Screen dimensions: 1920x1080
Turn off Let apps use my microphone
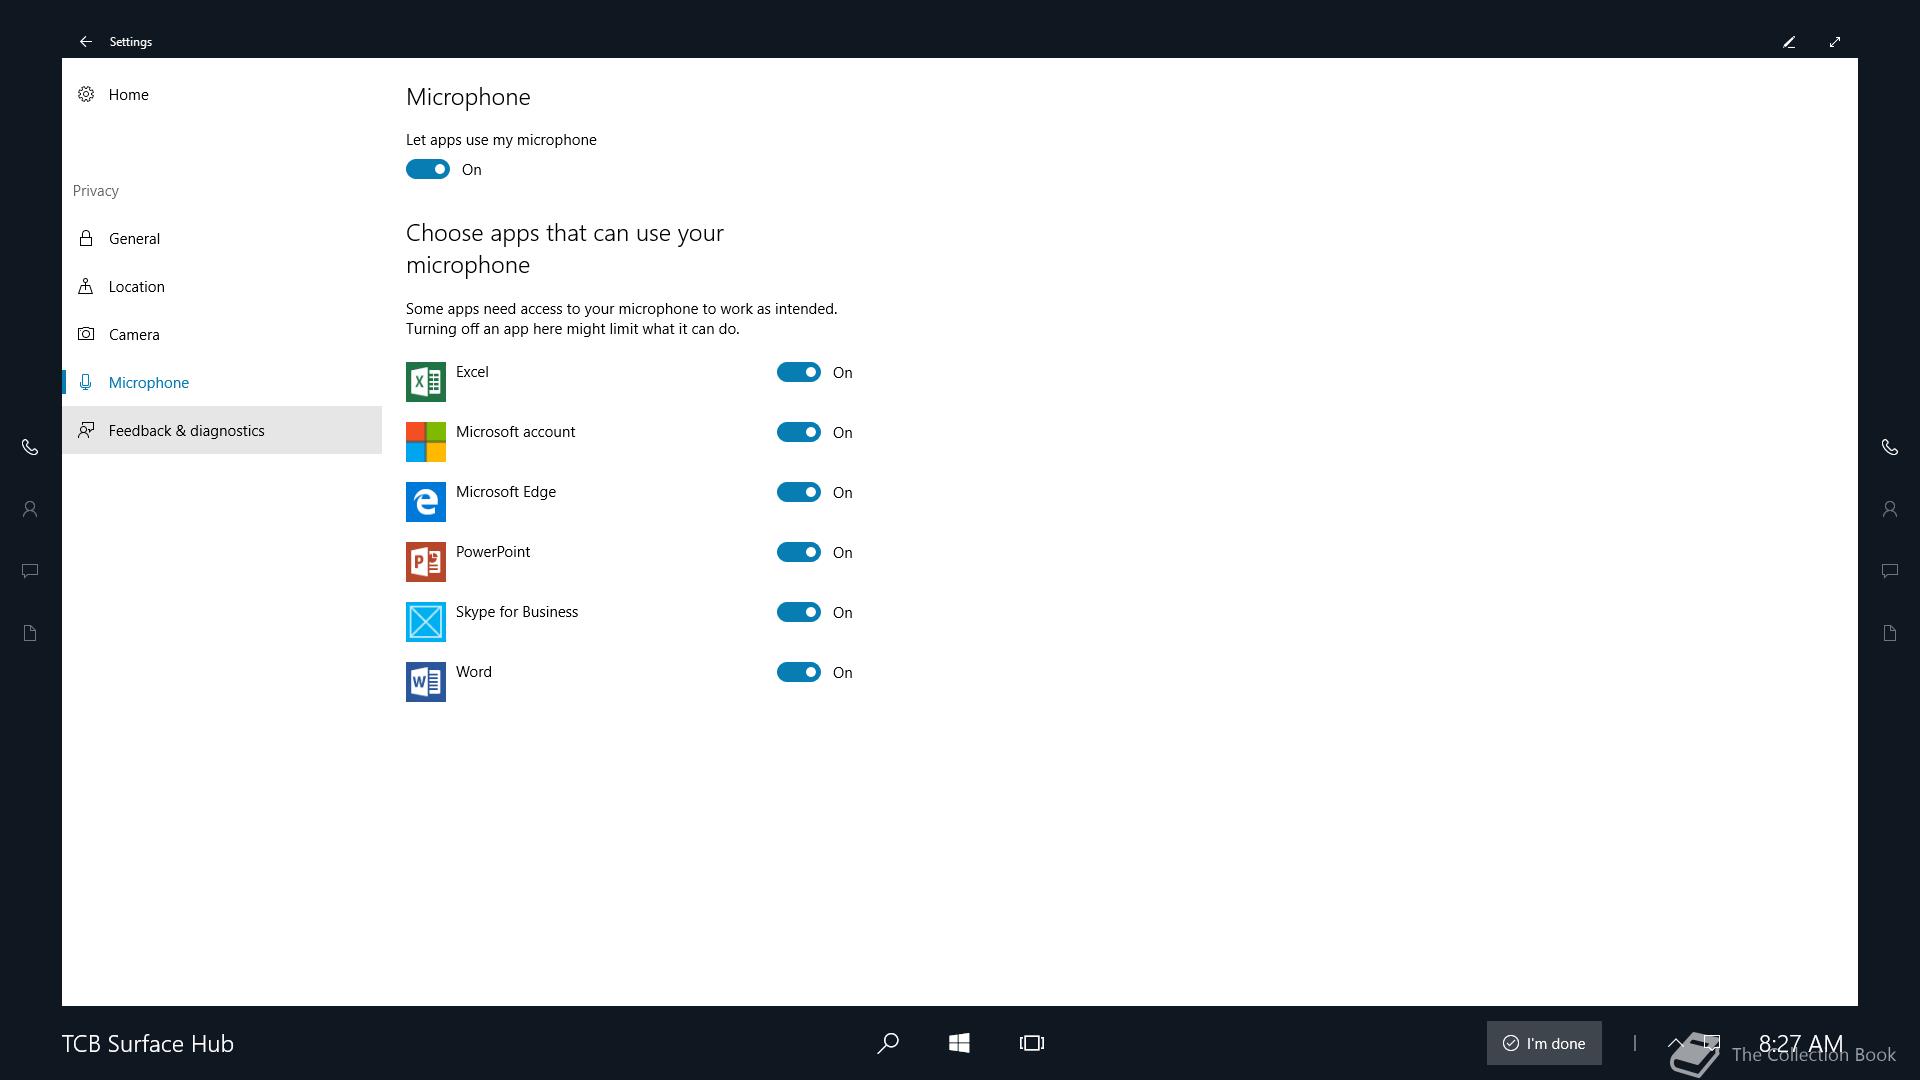click(428, 169)
